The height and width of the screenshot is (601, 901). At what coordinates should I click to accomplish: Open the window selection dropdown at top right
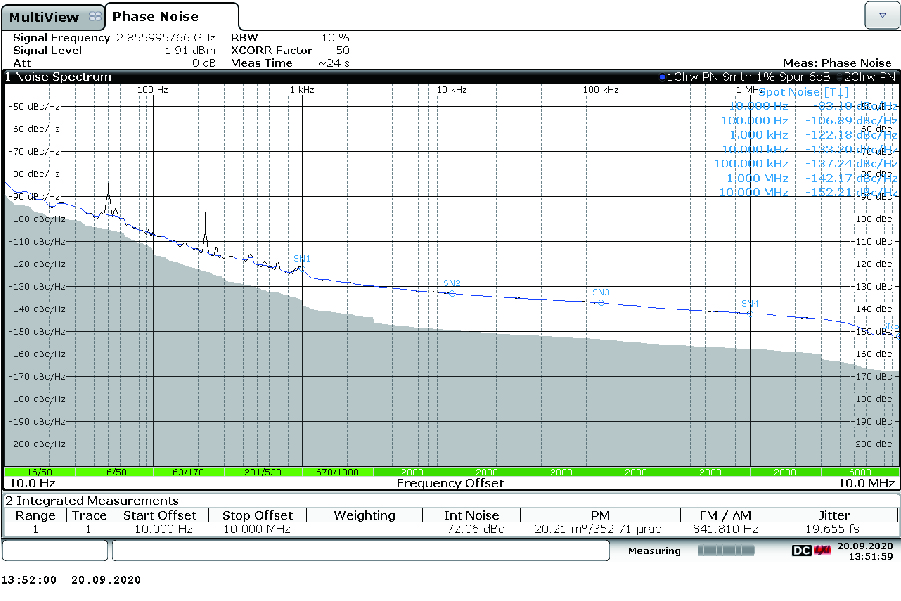(881, 15)
